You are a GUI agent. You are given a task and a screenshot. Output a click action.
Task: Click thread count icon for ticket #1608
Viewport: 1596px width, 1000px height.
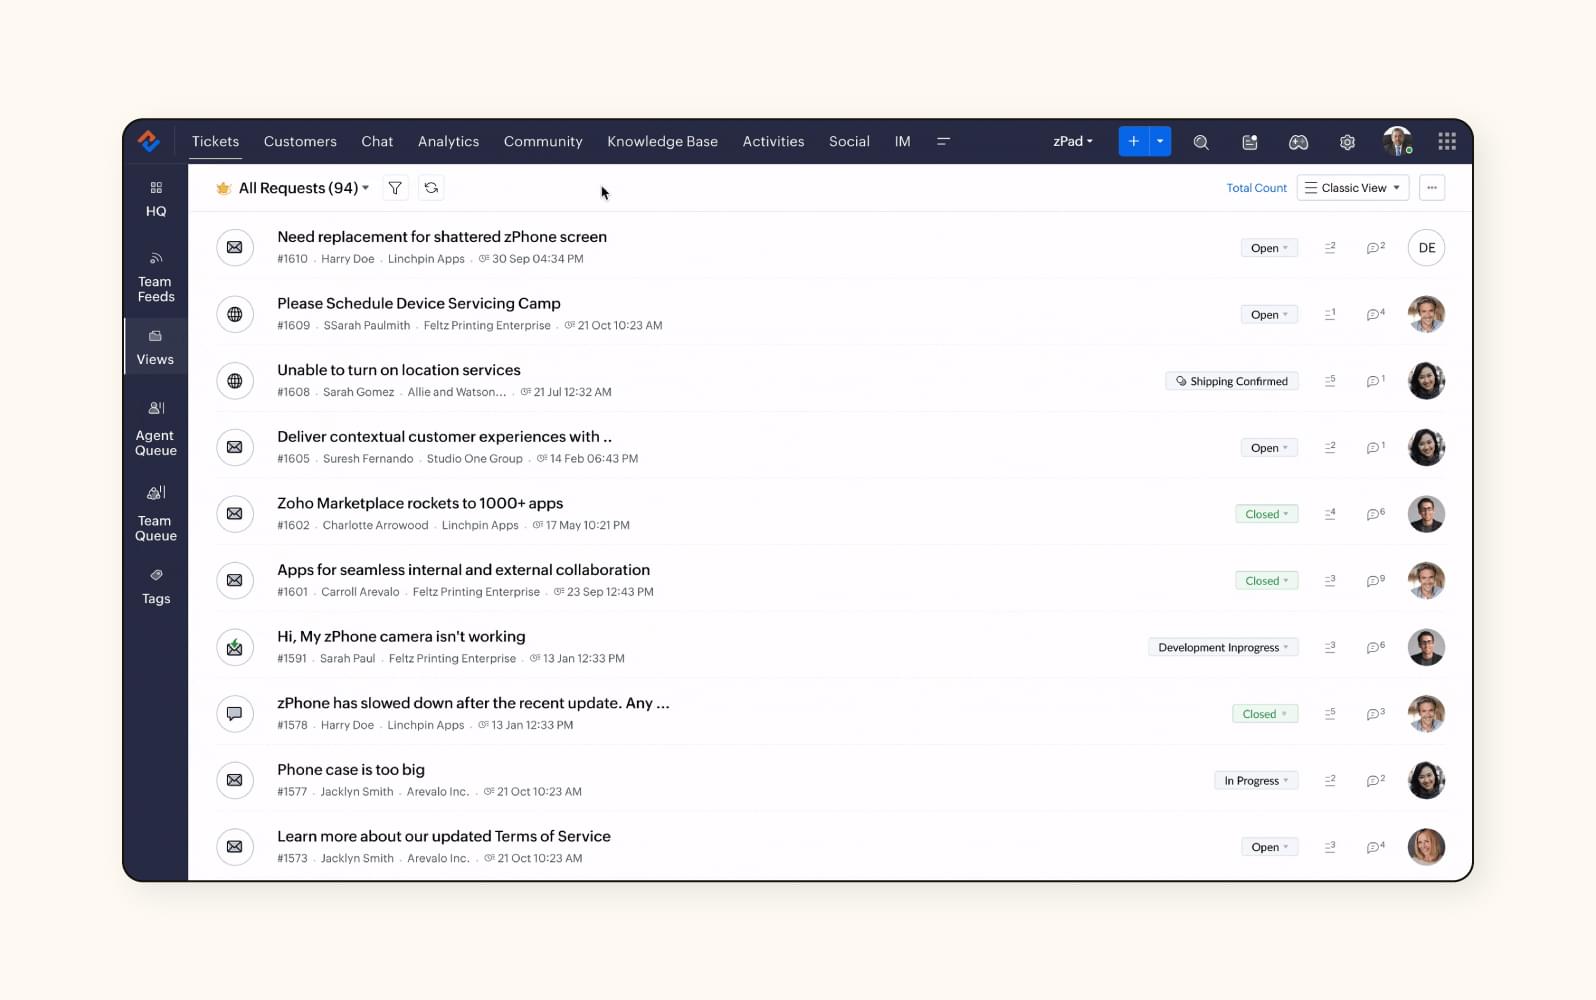(1330, 381)
